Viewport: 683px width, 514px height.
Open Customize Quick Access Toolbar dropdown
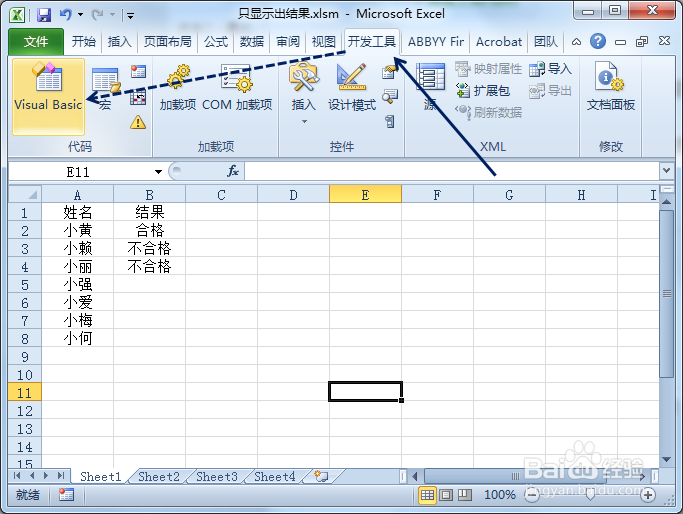tap(130, 16)
